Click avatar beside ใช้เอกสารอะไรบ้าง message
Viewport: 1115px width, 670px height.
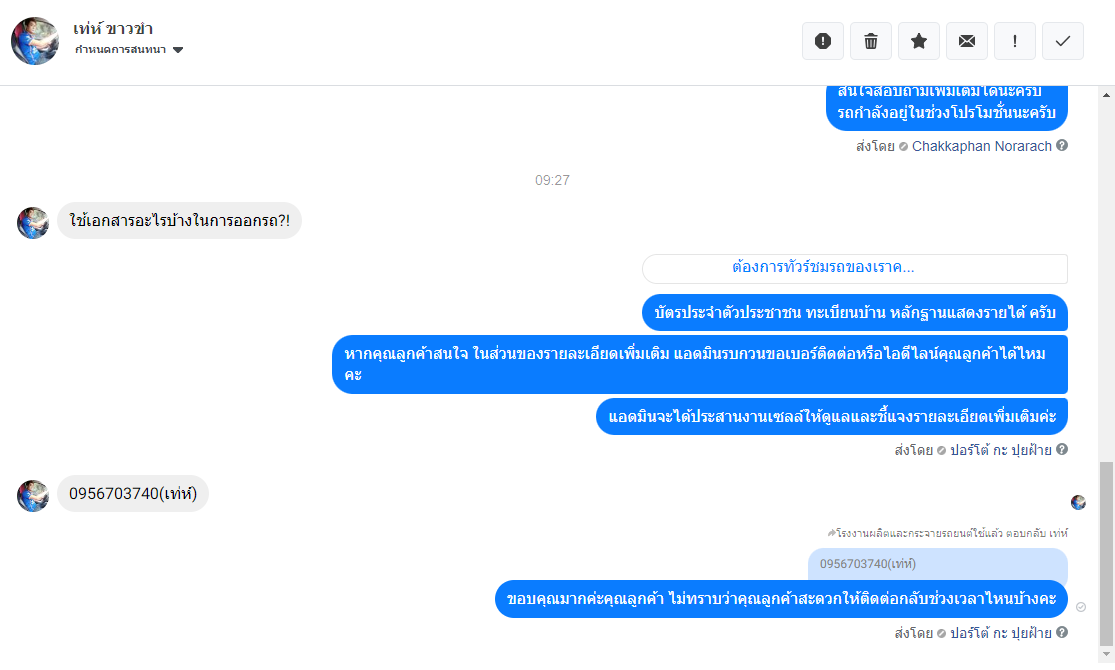tap(33, 223)
